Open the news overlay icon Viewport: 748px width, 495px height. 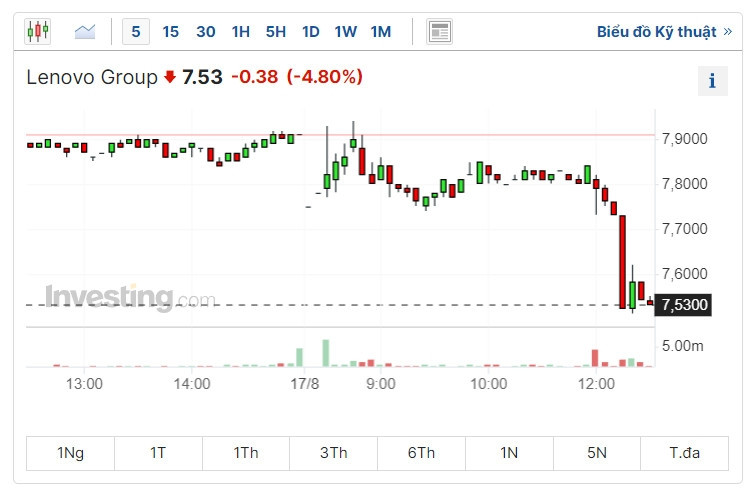439,32
